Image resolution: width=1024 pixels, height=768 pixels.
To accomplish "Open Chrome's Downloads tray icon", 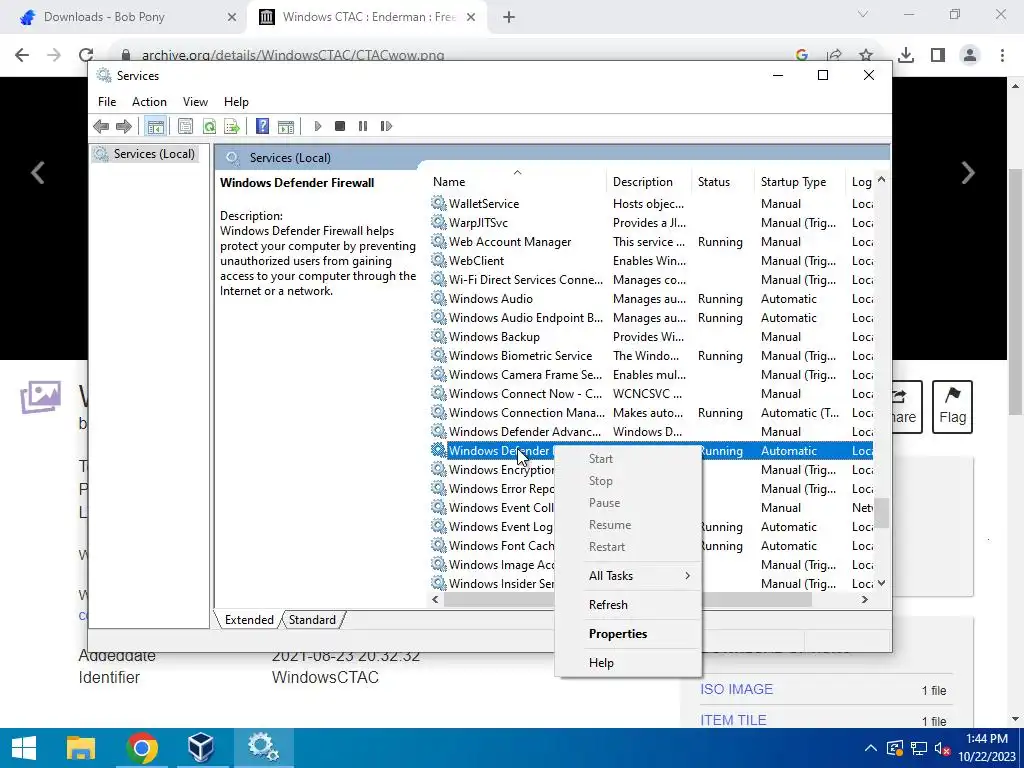I will (x=906, y=55).
